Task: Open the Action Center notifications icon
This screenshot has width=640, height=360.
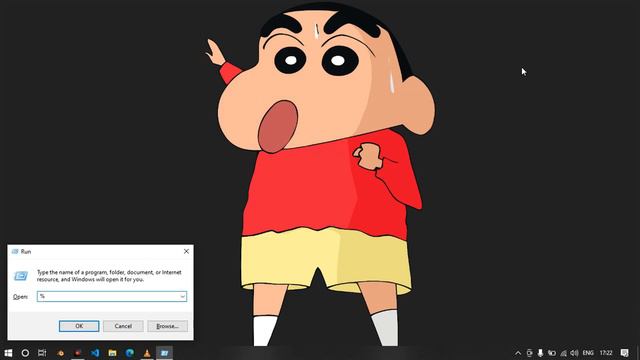Action: (x=624, y=353)
